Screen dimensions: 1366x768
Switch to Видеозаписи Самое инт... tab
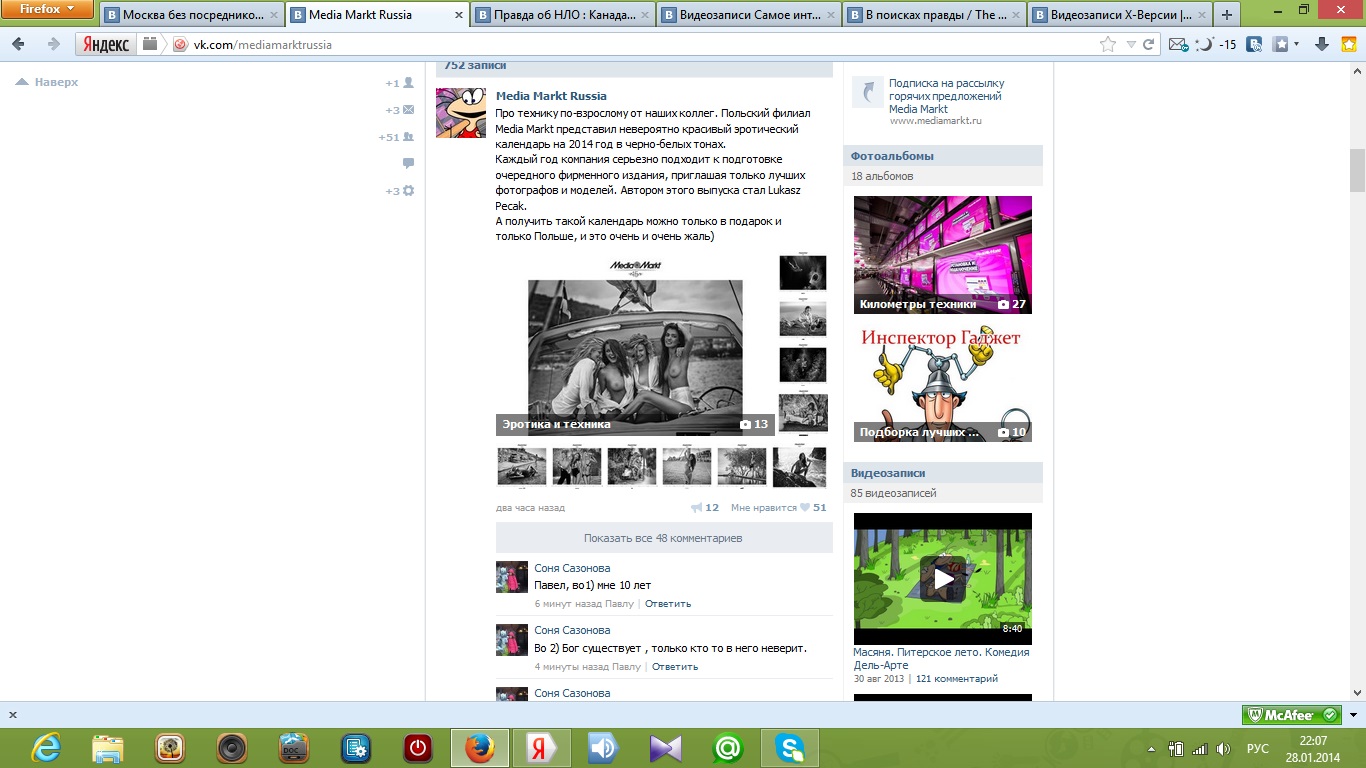[x=748, y=15]
